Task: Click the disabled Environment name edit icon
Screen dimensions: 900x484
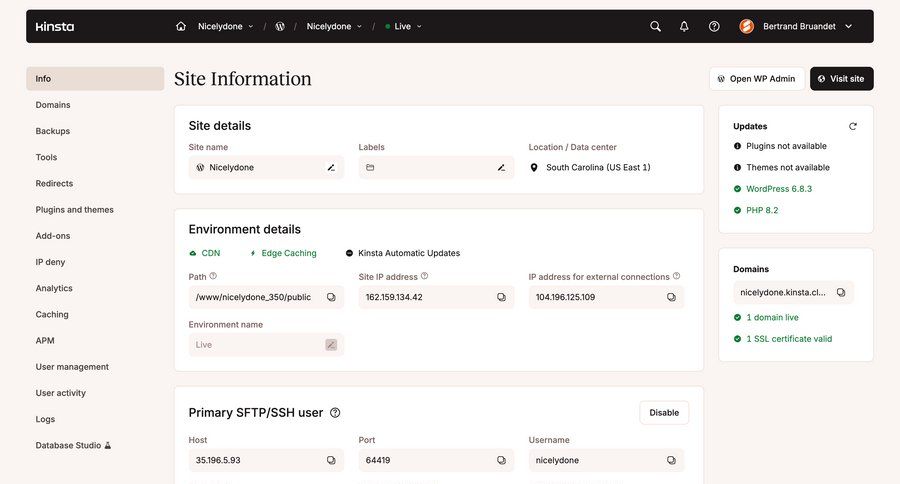Action: (331, 345)
